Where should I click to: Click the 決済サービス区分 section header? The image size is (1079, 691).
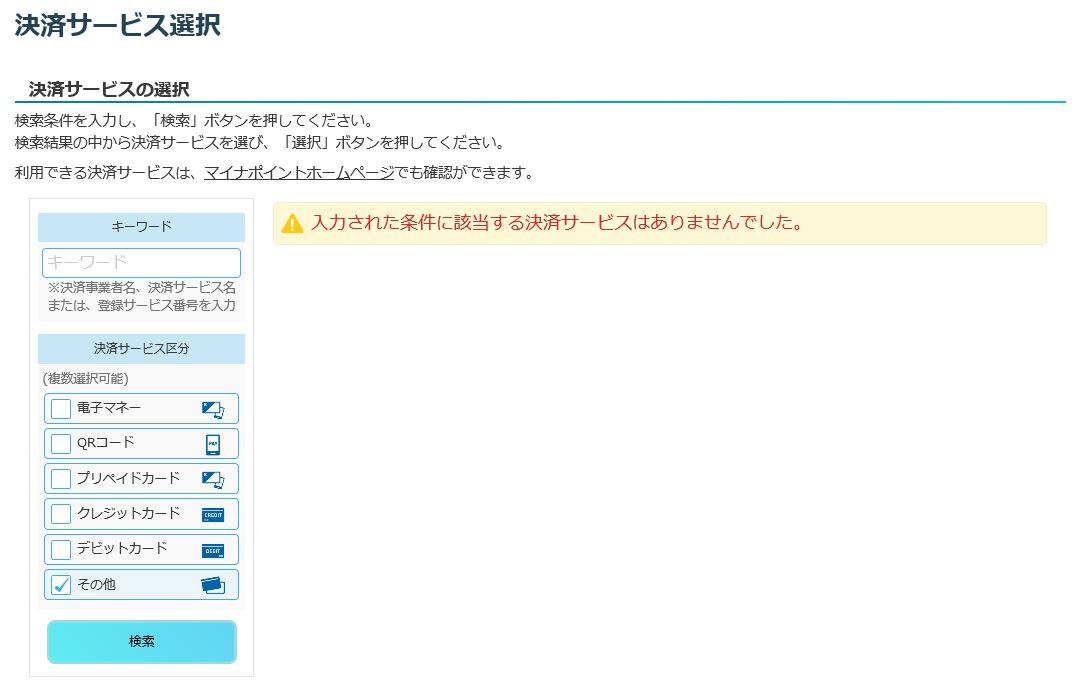tap(142, 349)
